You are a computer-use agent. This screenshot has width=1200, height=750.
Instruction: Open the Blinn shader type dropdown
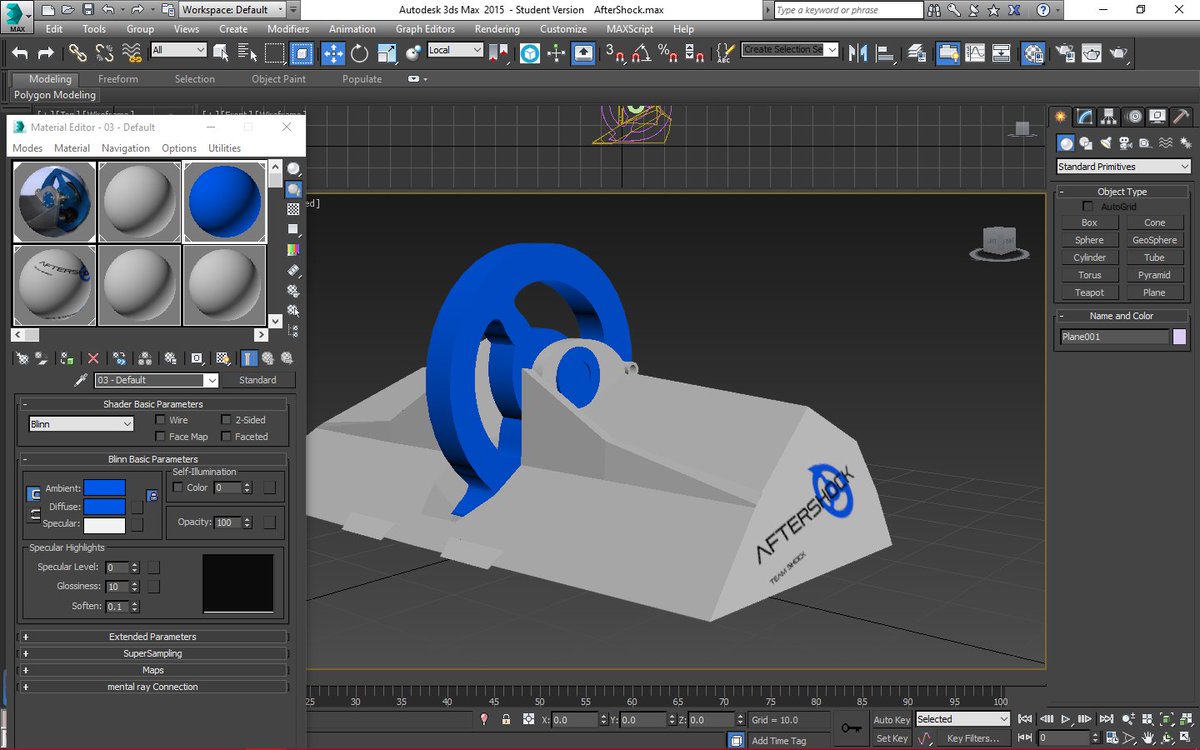[x=81, y=424]
